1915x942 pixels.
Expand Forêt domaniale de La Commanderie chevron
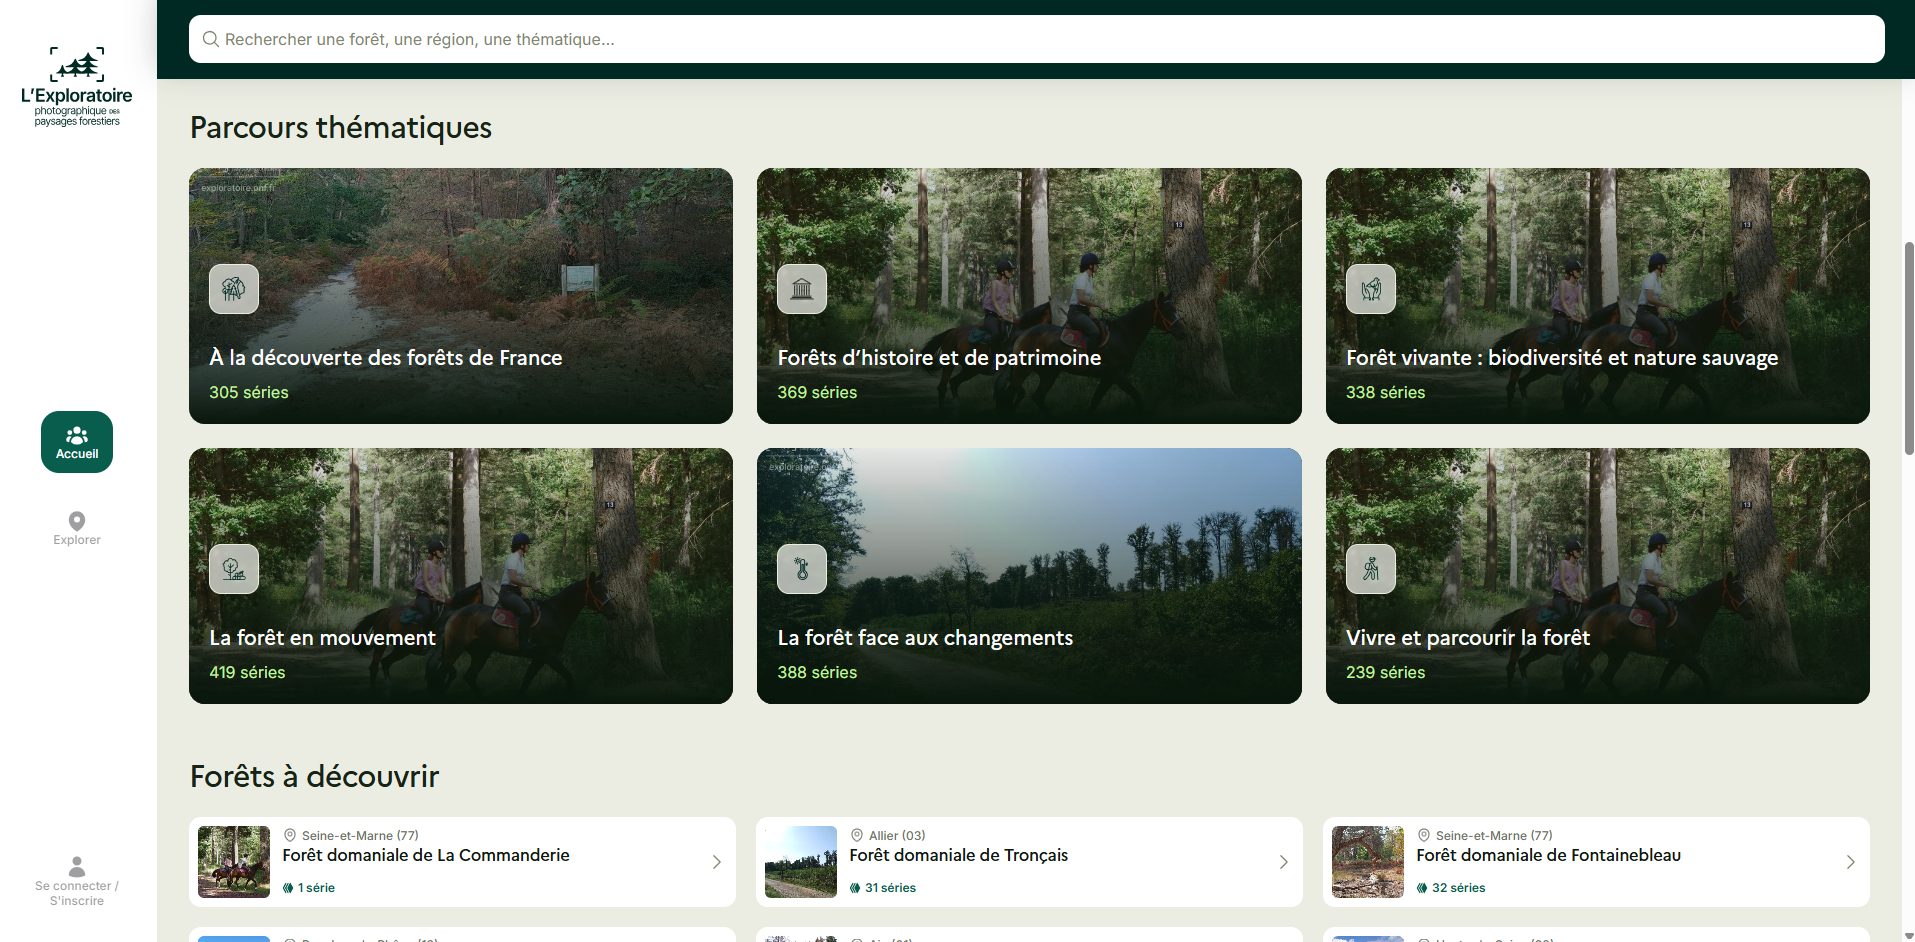point(717,862)
